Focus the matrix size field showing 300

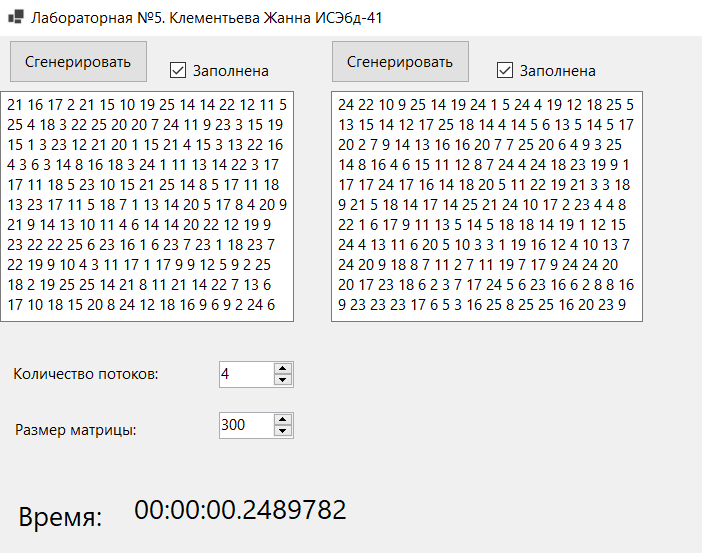[245, 425]
